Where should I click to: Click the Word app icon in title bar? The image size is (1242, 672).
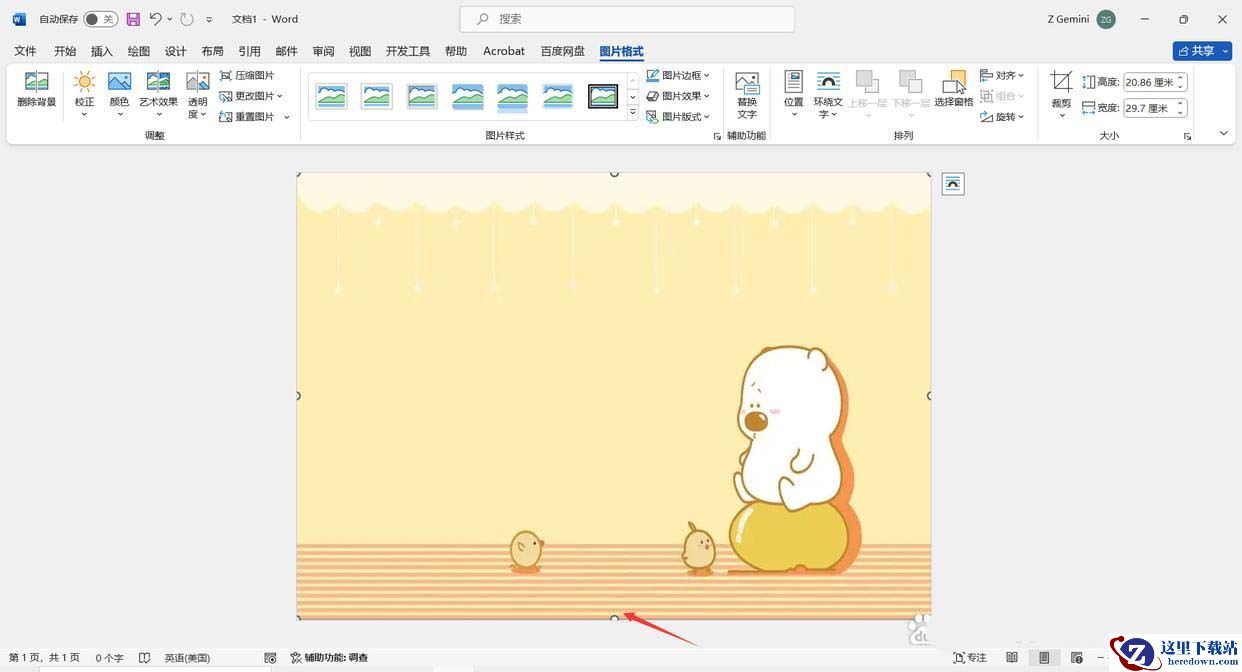[x=19, y=19]
